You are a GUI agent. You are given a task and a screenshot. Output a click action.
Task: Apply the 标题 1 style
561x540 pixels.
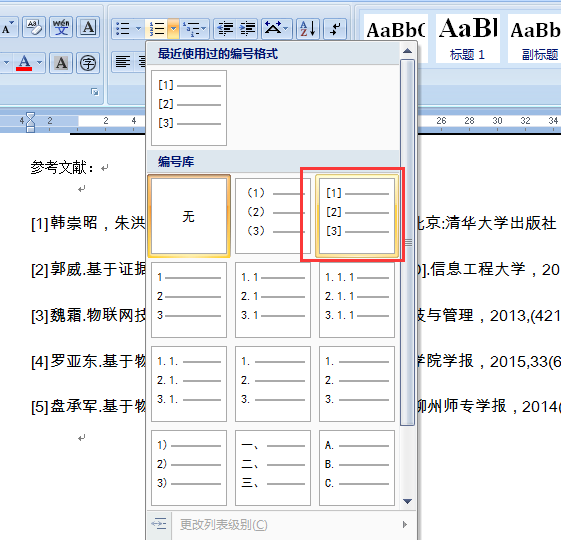tap(468, 39)
